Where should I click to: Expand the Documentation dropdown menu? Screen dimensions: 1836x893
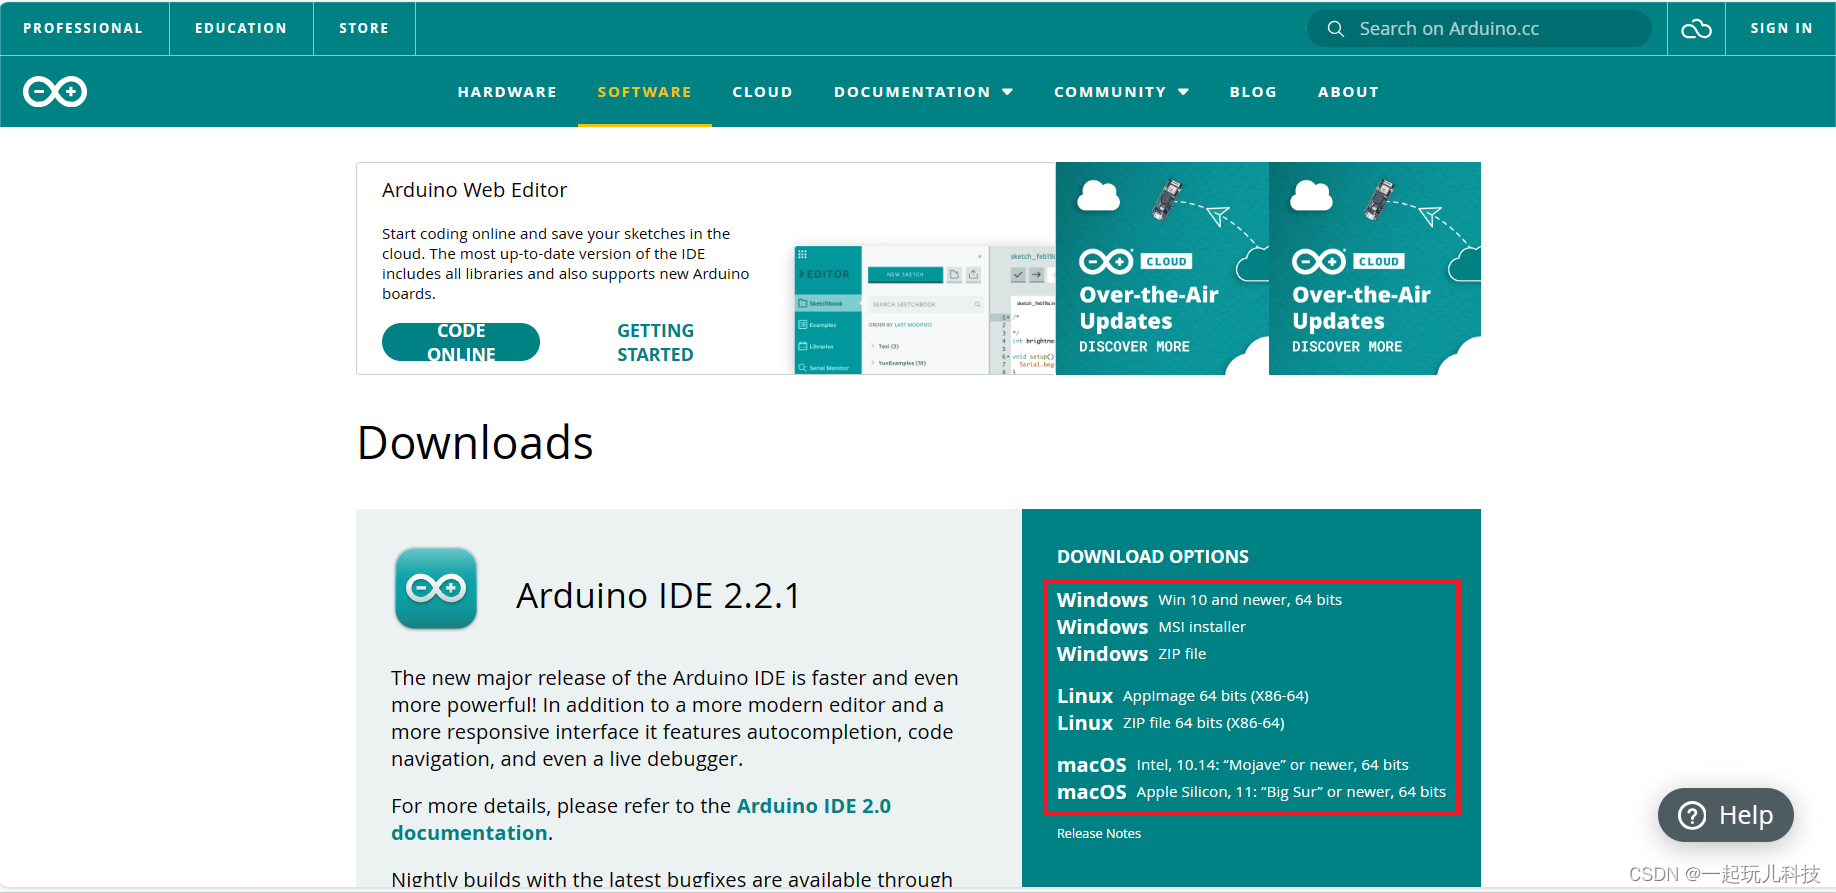(x=924, y=92)
